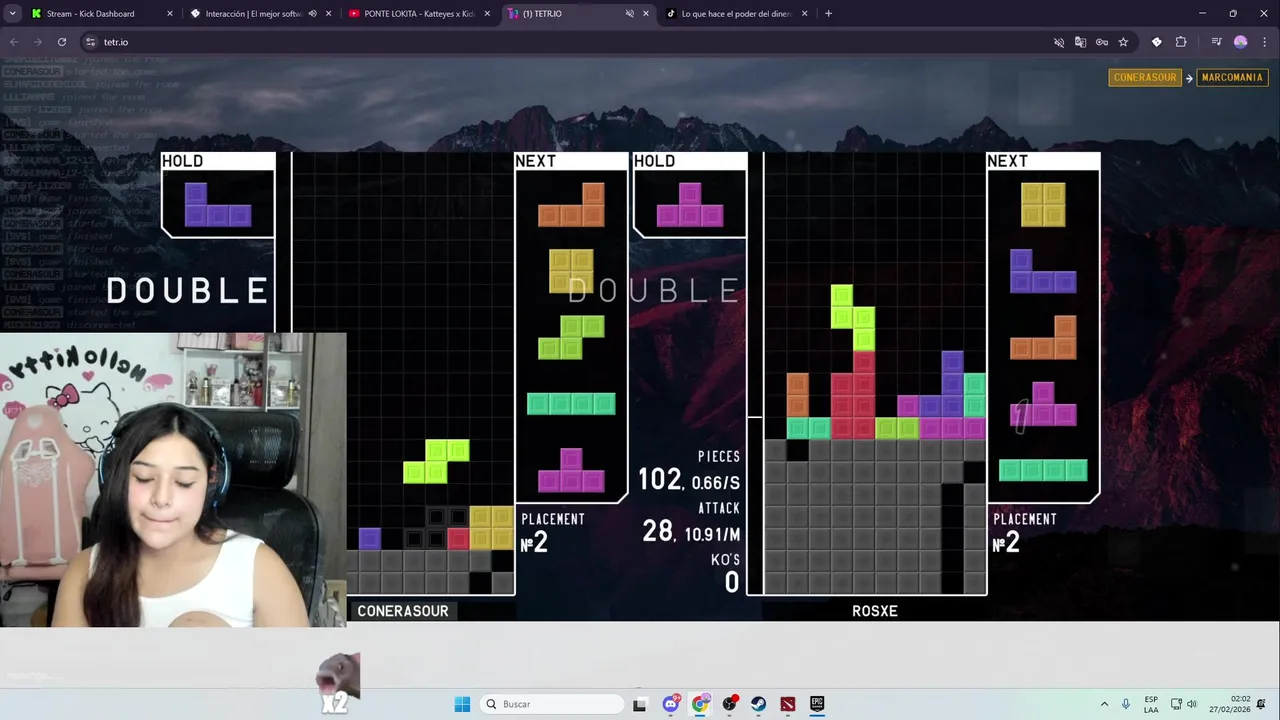The width and height of the screenshot is (1280, 720).
Task: Close the TikTok tab
Action: [x=804, y=14]
